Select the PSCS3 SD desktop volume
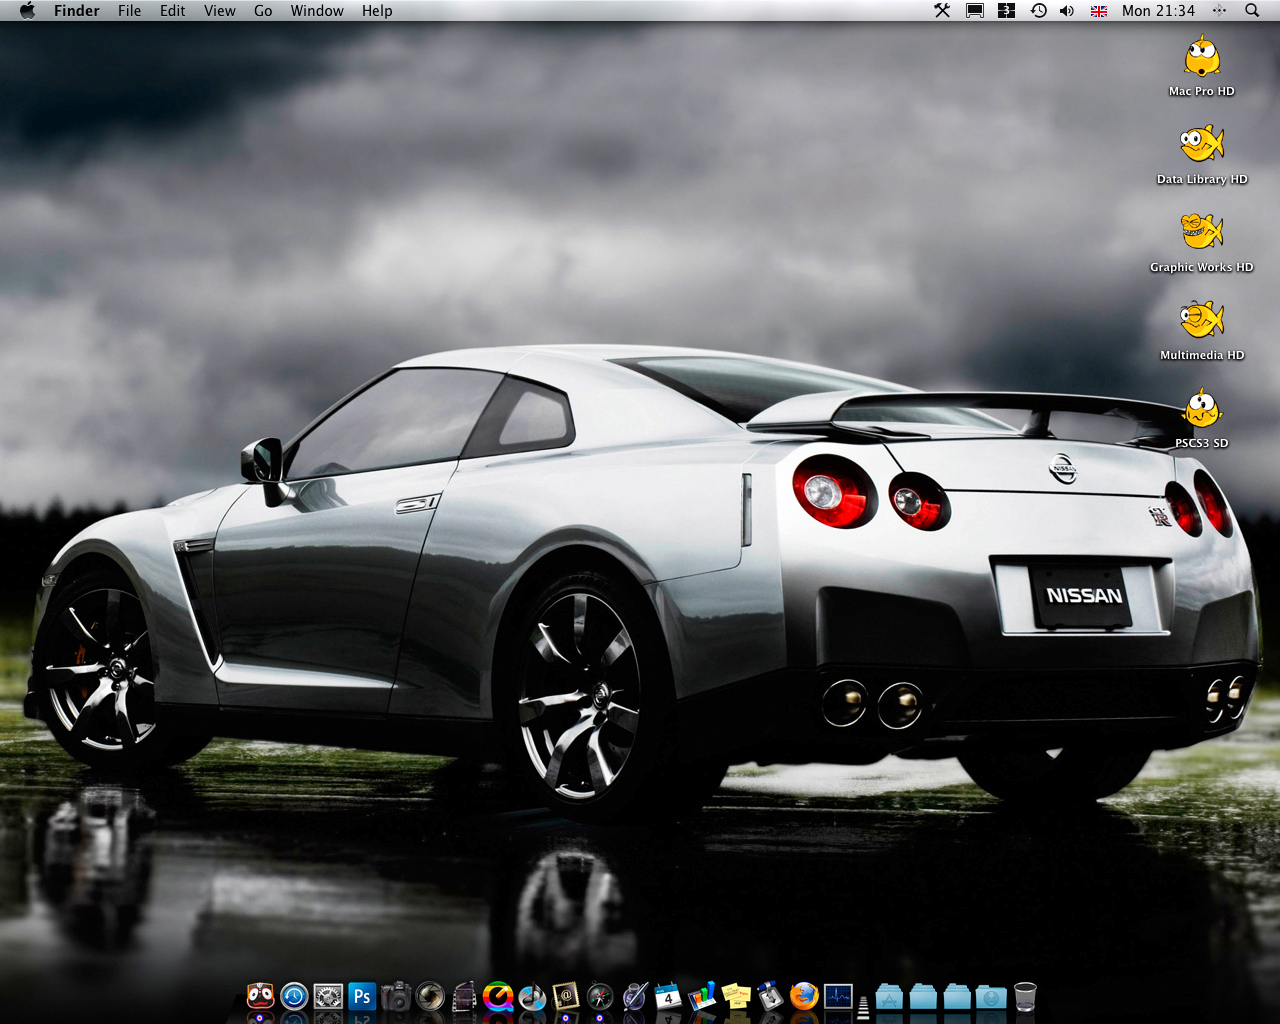1280x1024 pixels. pos(1202,410)
